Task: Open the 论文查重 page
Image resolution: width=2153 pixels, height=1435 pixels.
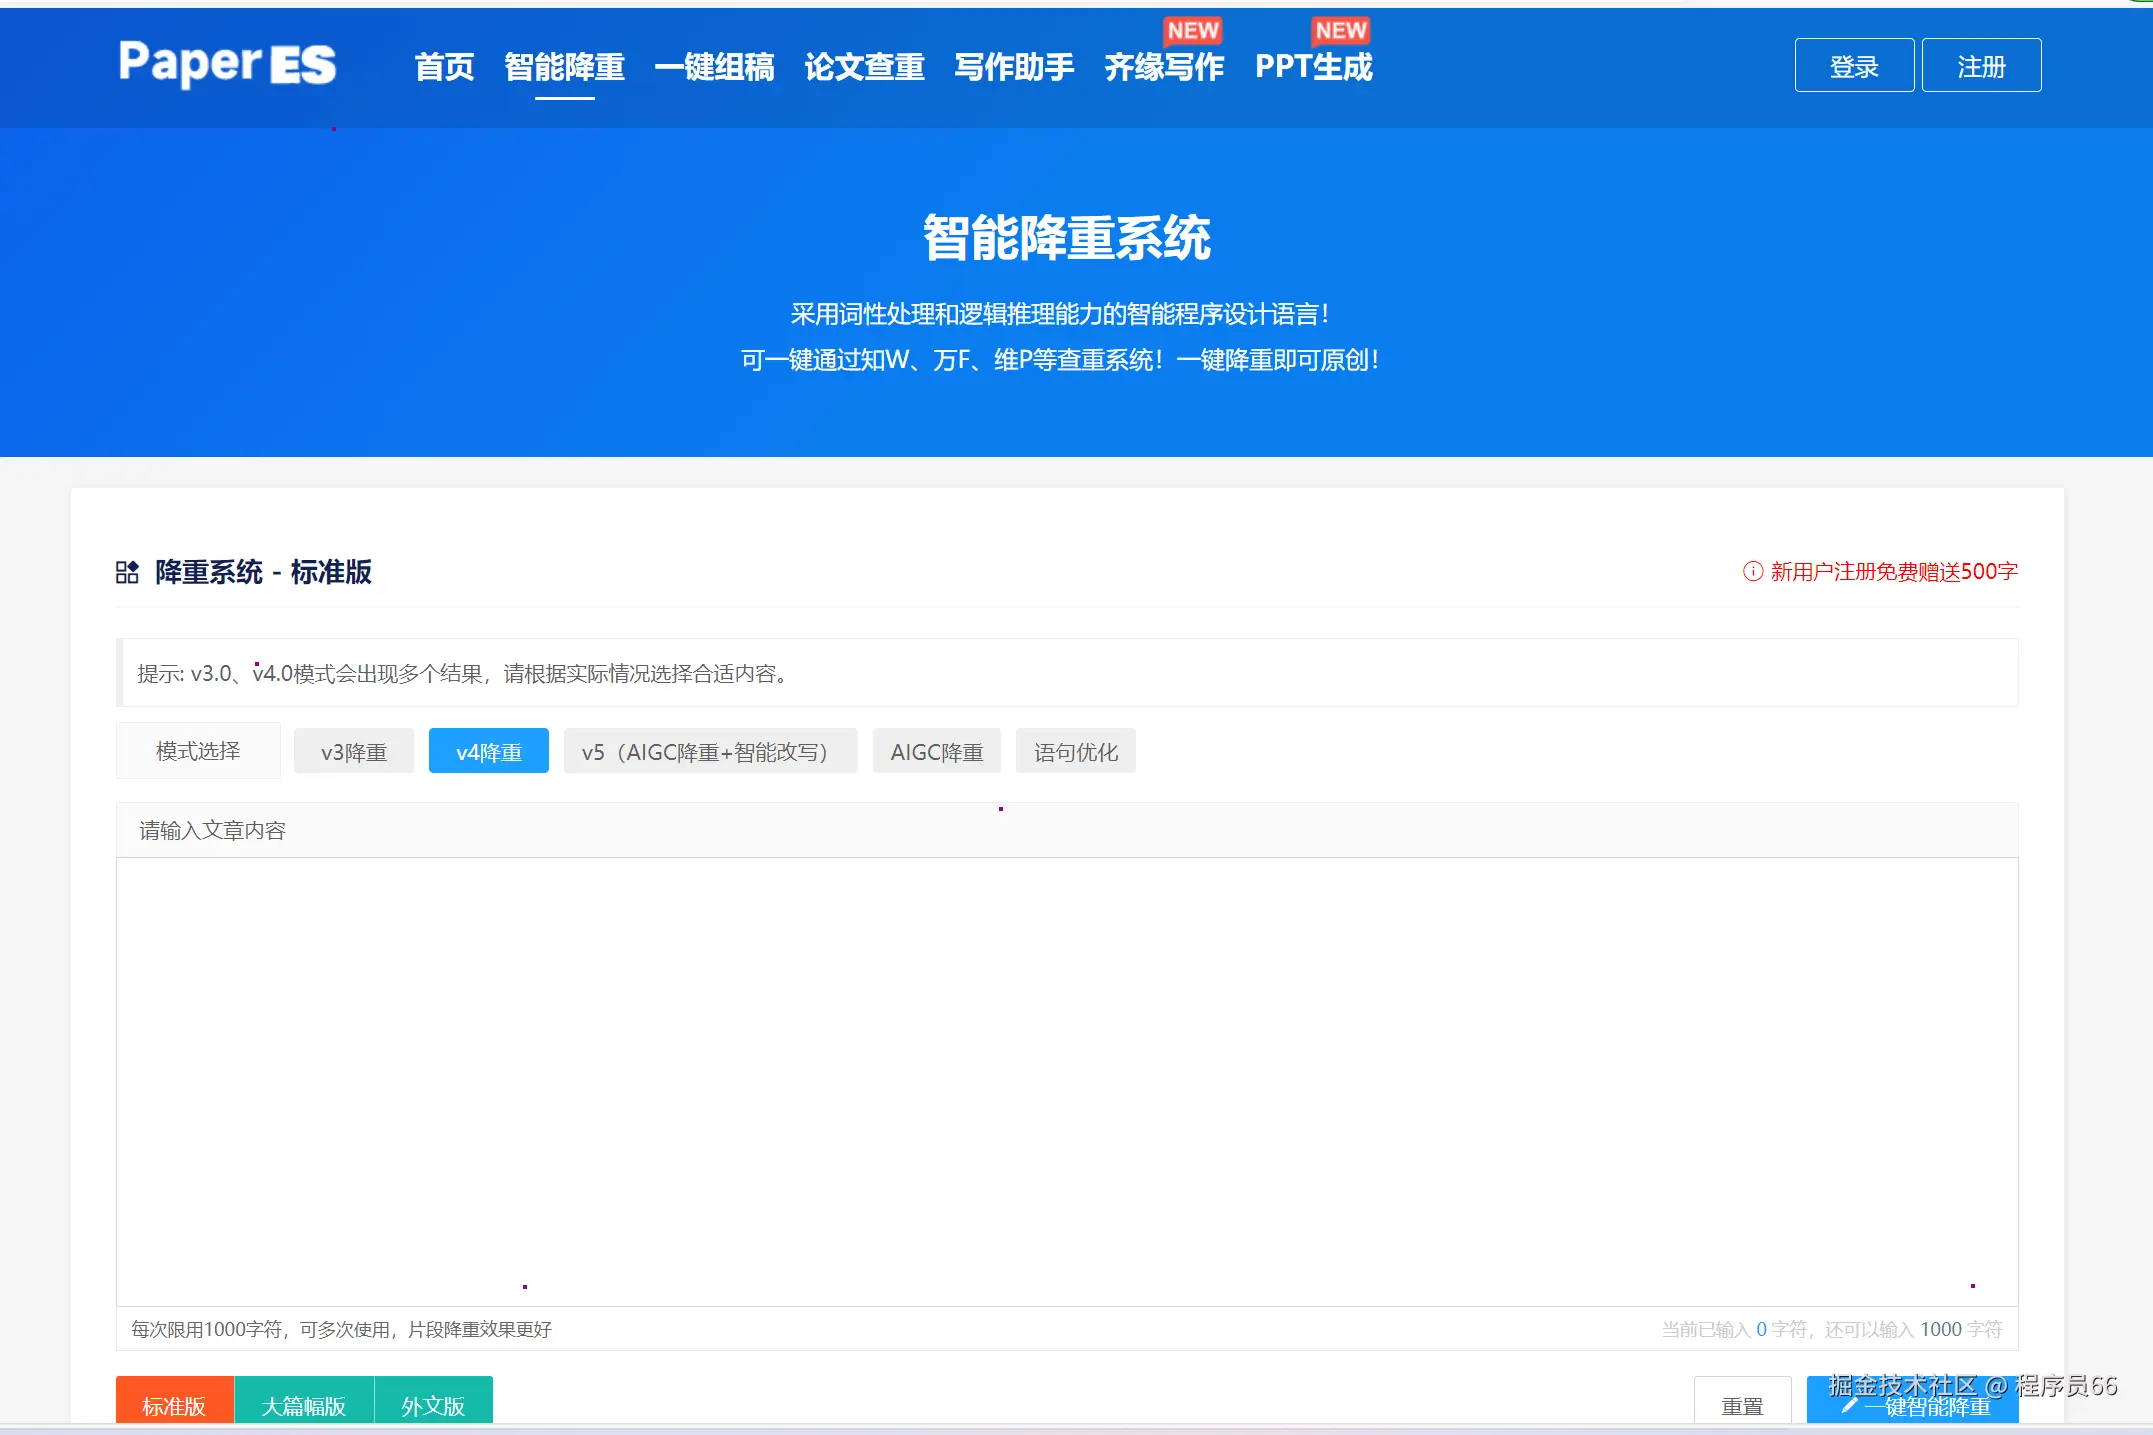Action: click(x=864, y=67)
